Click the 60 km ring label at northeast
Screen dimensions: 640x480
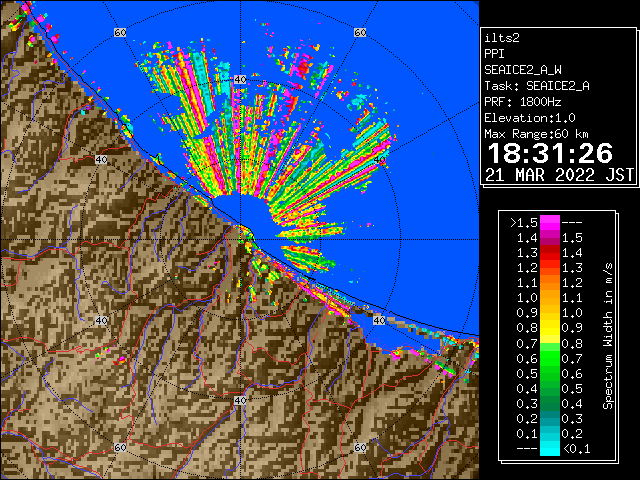click(x=360, y=32)
